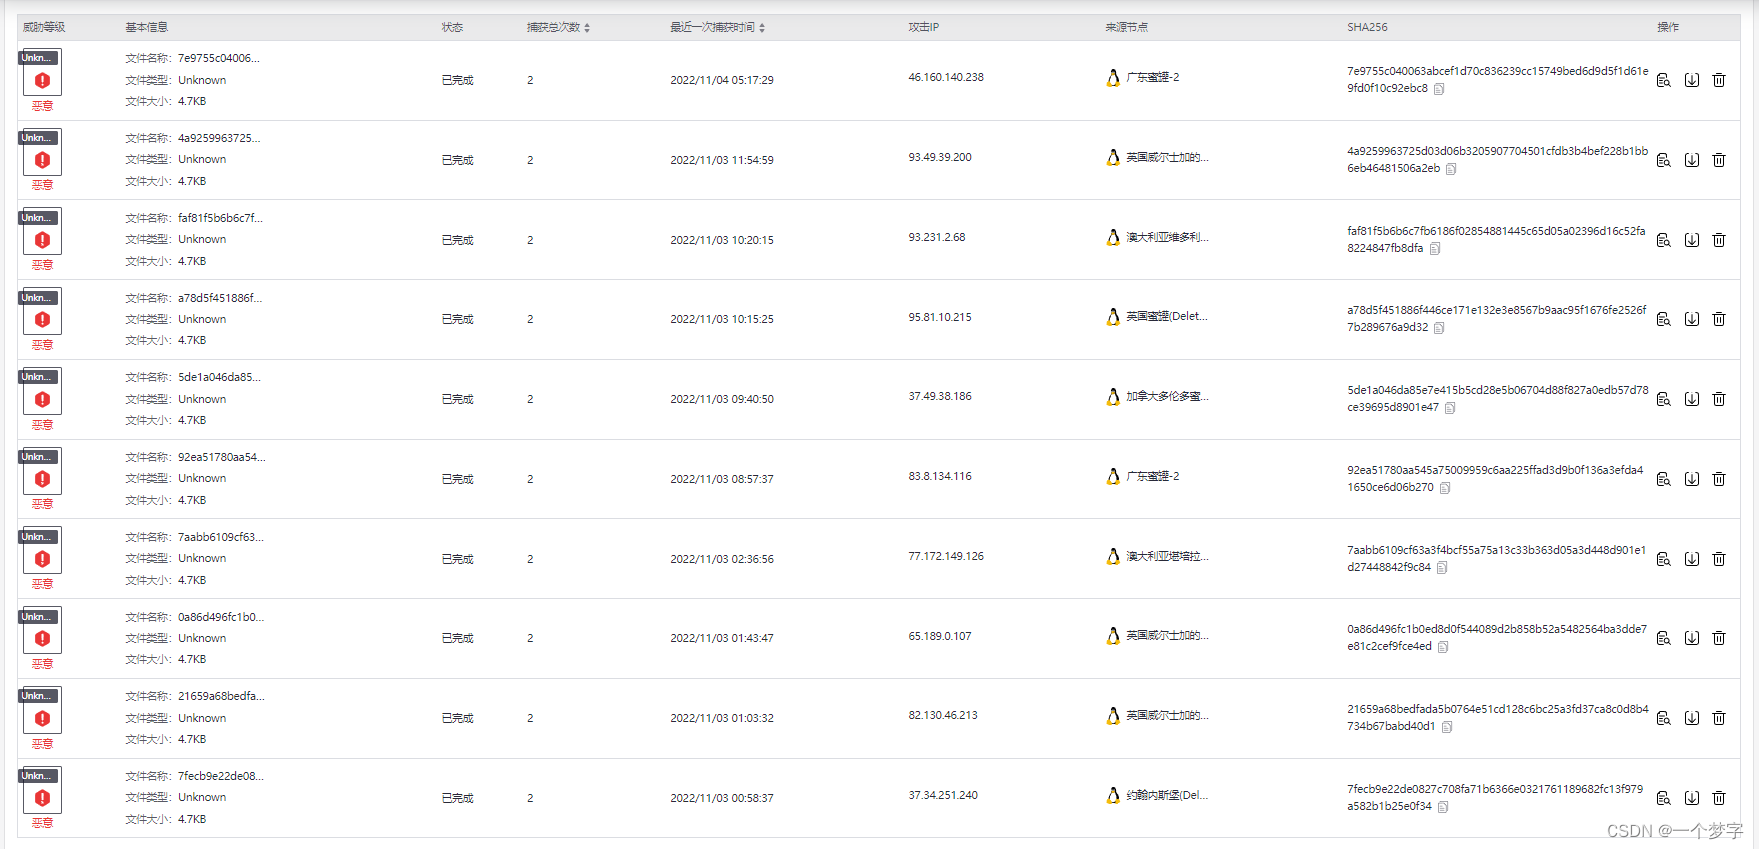The width and height of the screenshot is (1759, 849).
Task: Download the 7e9755c04006 sample file
Action: pyautogui.click(x=1692, y=80)
